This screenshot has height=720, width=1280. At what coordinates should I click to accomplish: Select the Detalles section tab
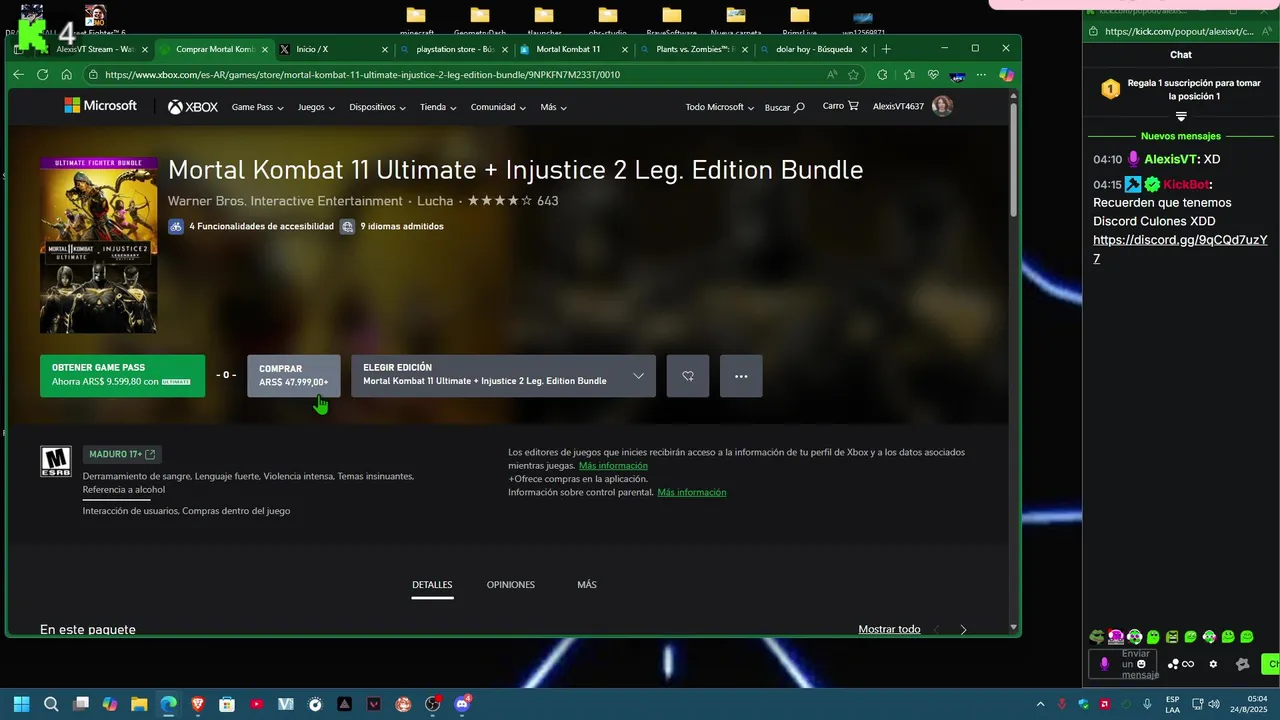point(432,585)
